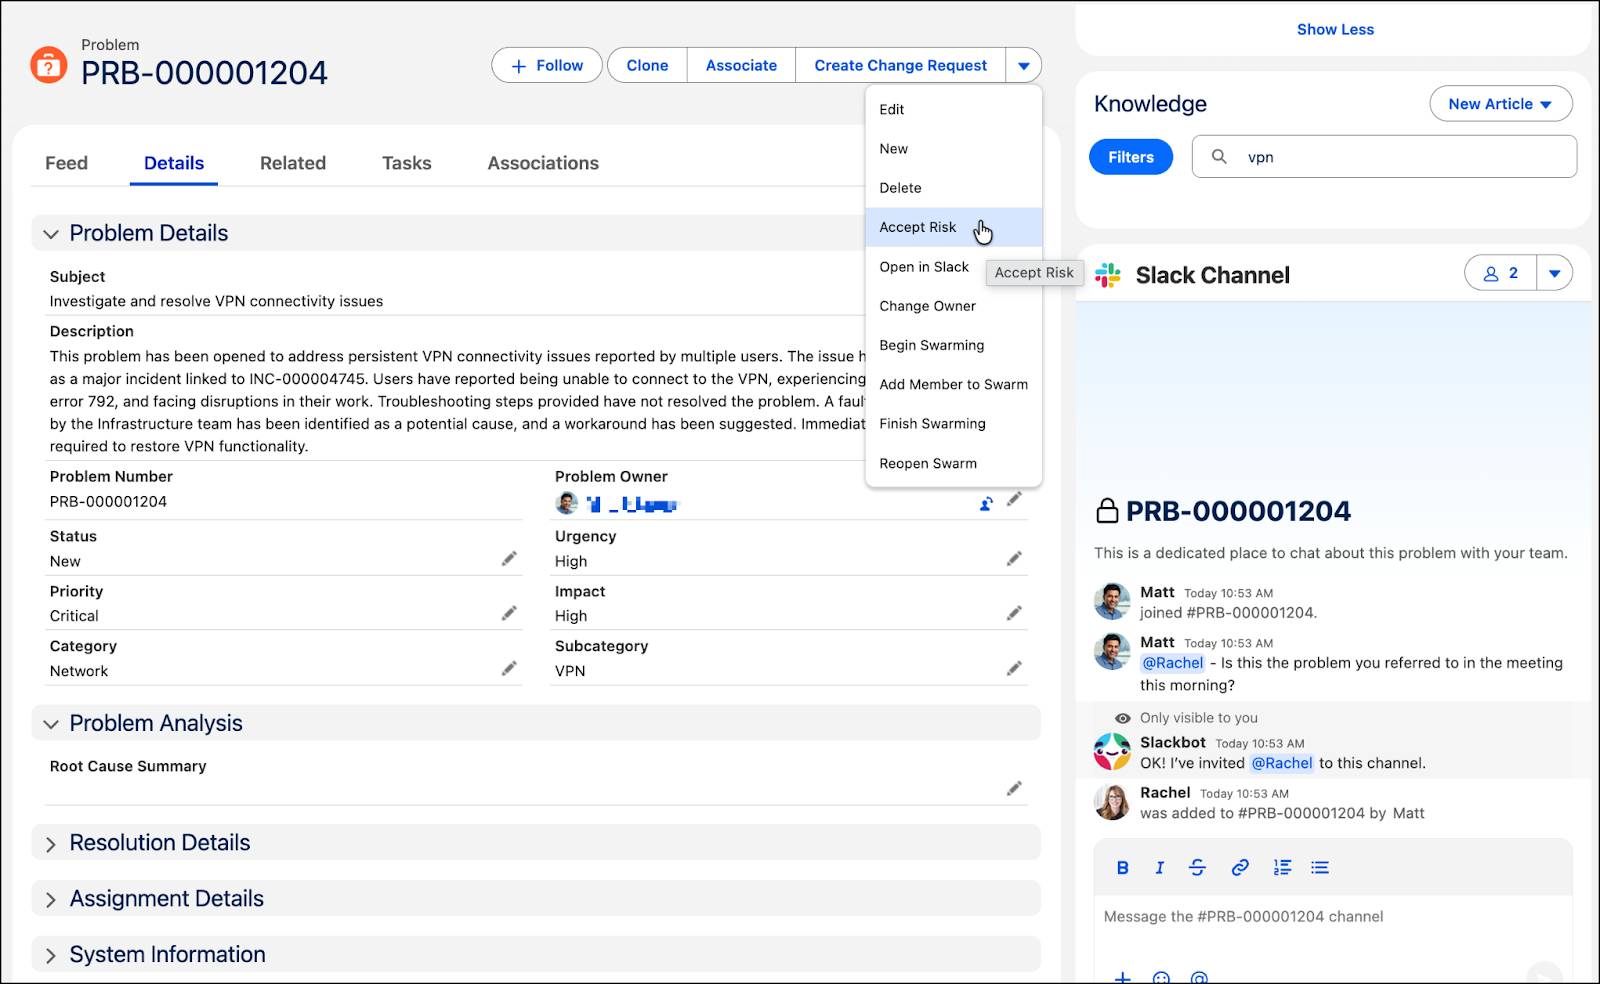This screenshot has width=1600, height=984.
Task: Click the Slackbot avatar
Action: coord(1112,752)
